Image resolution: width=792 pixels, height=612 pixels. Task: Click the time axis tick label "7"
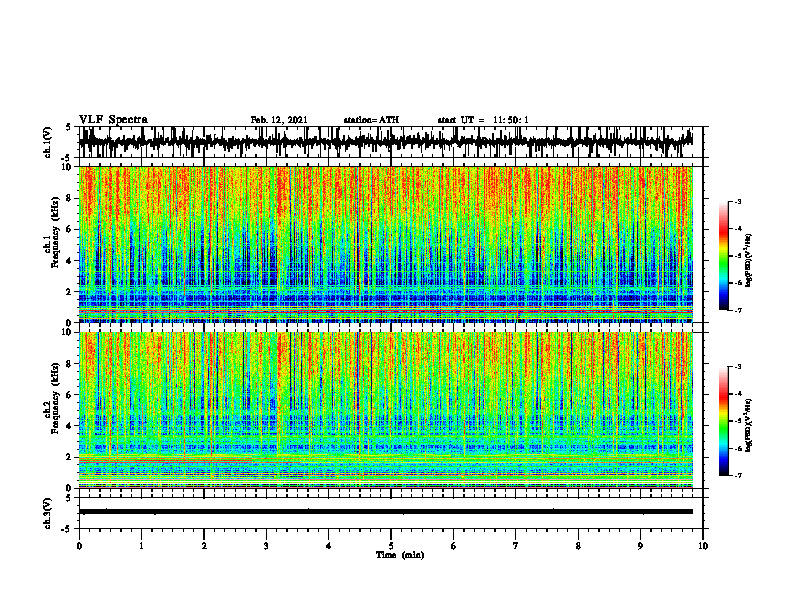(516, 546)
